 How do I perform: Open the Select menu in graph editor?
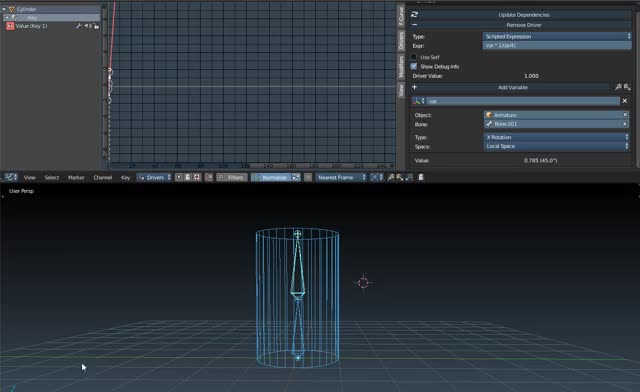(x=52, y=178)
